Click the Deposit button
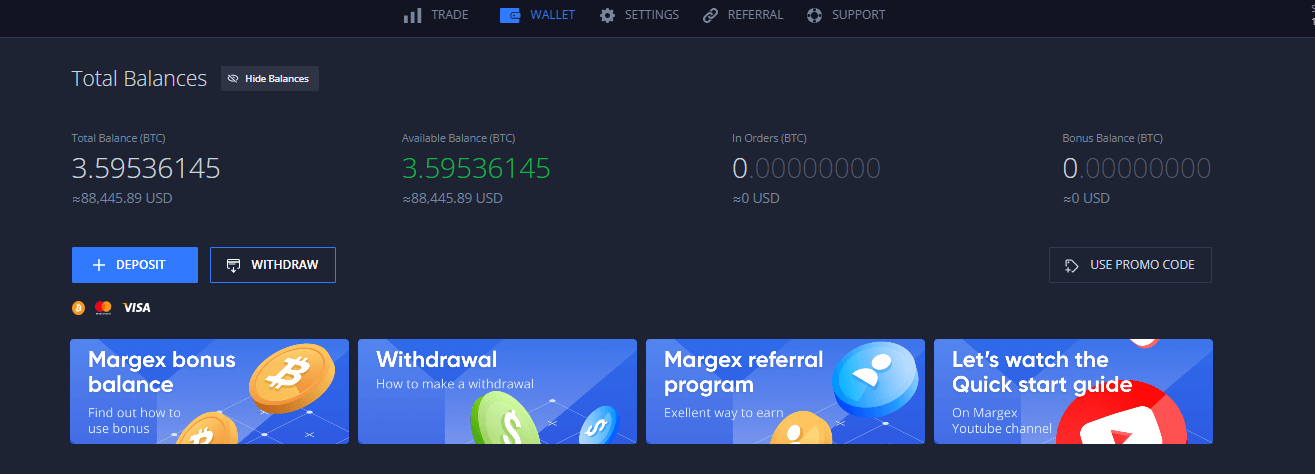The width and height of the screenshot is (1315, 474). (x=135, y=265)
